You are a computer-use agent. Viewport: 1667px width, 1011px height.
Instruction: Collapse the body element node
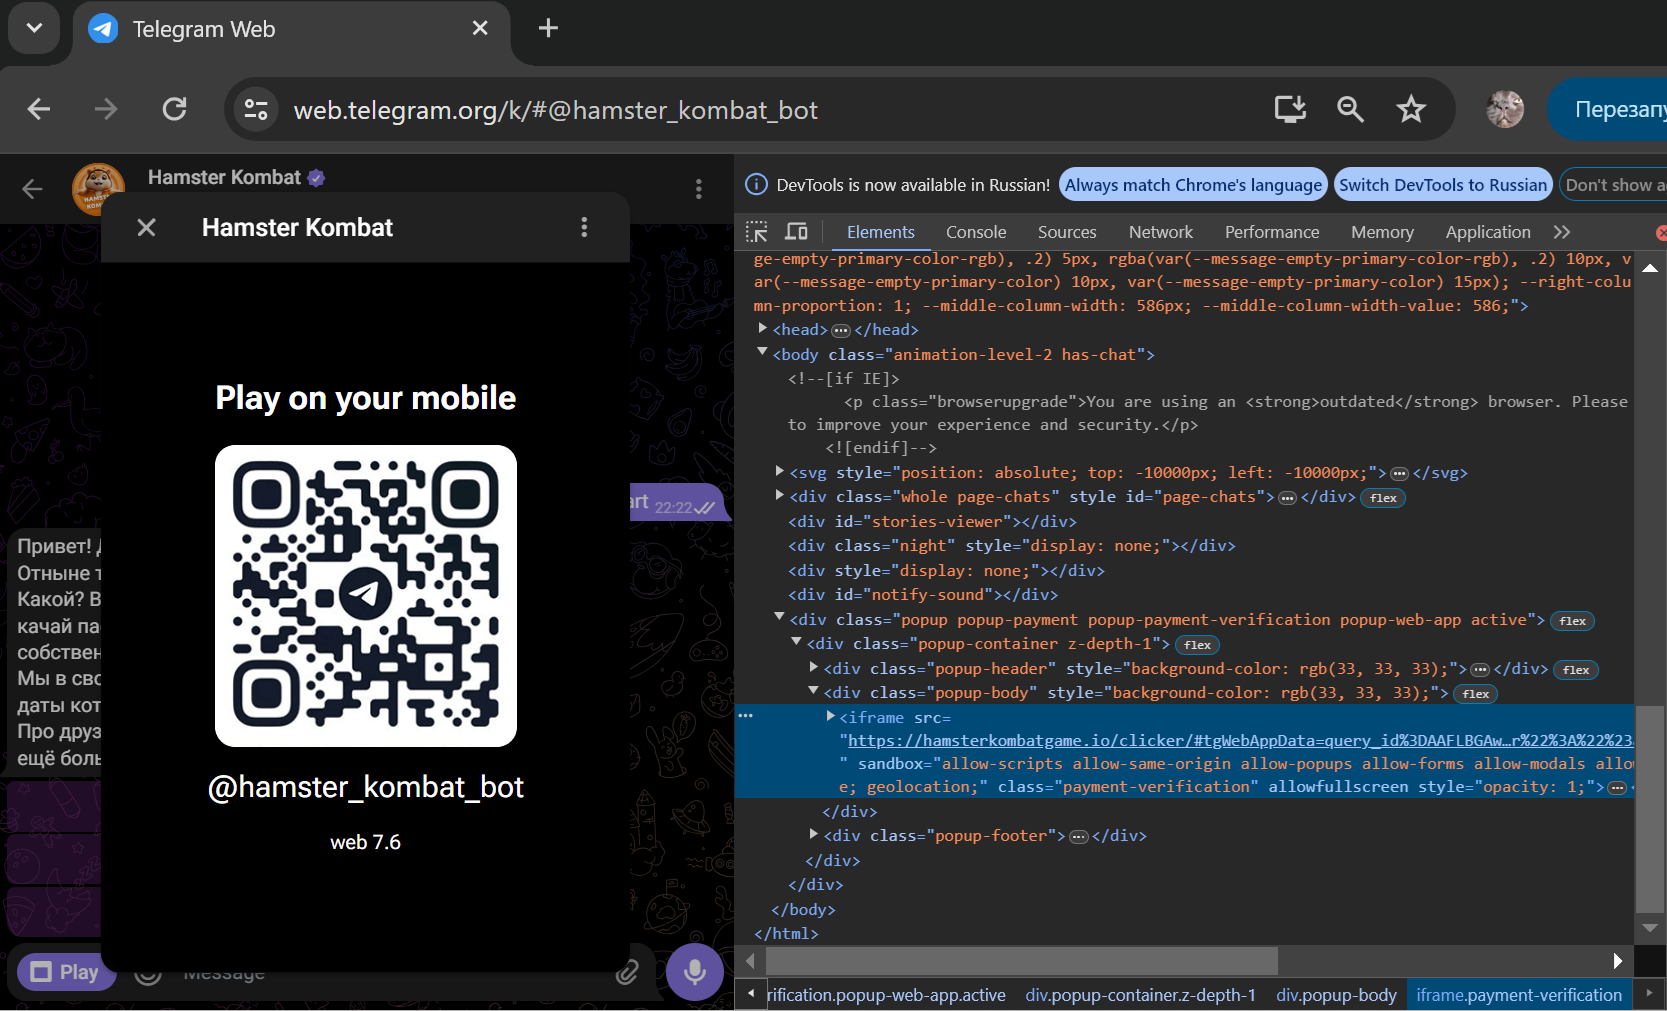point(762,352)
